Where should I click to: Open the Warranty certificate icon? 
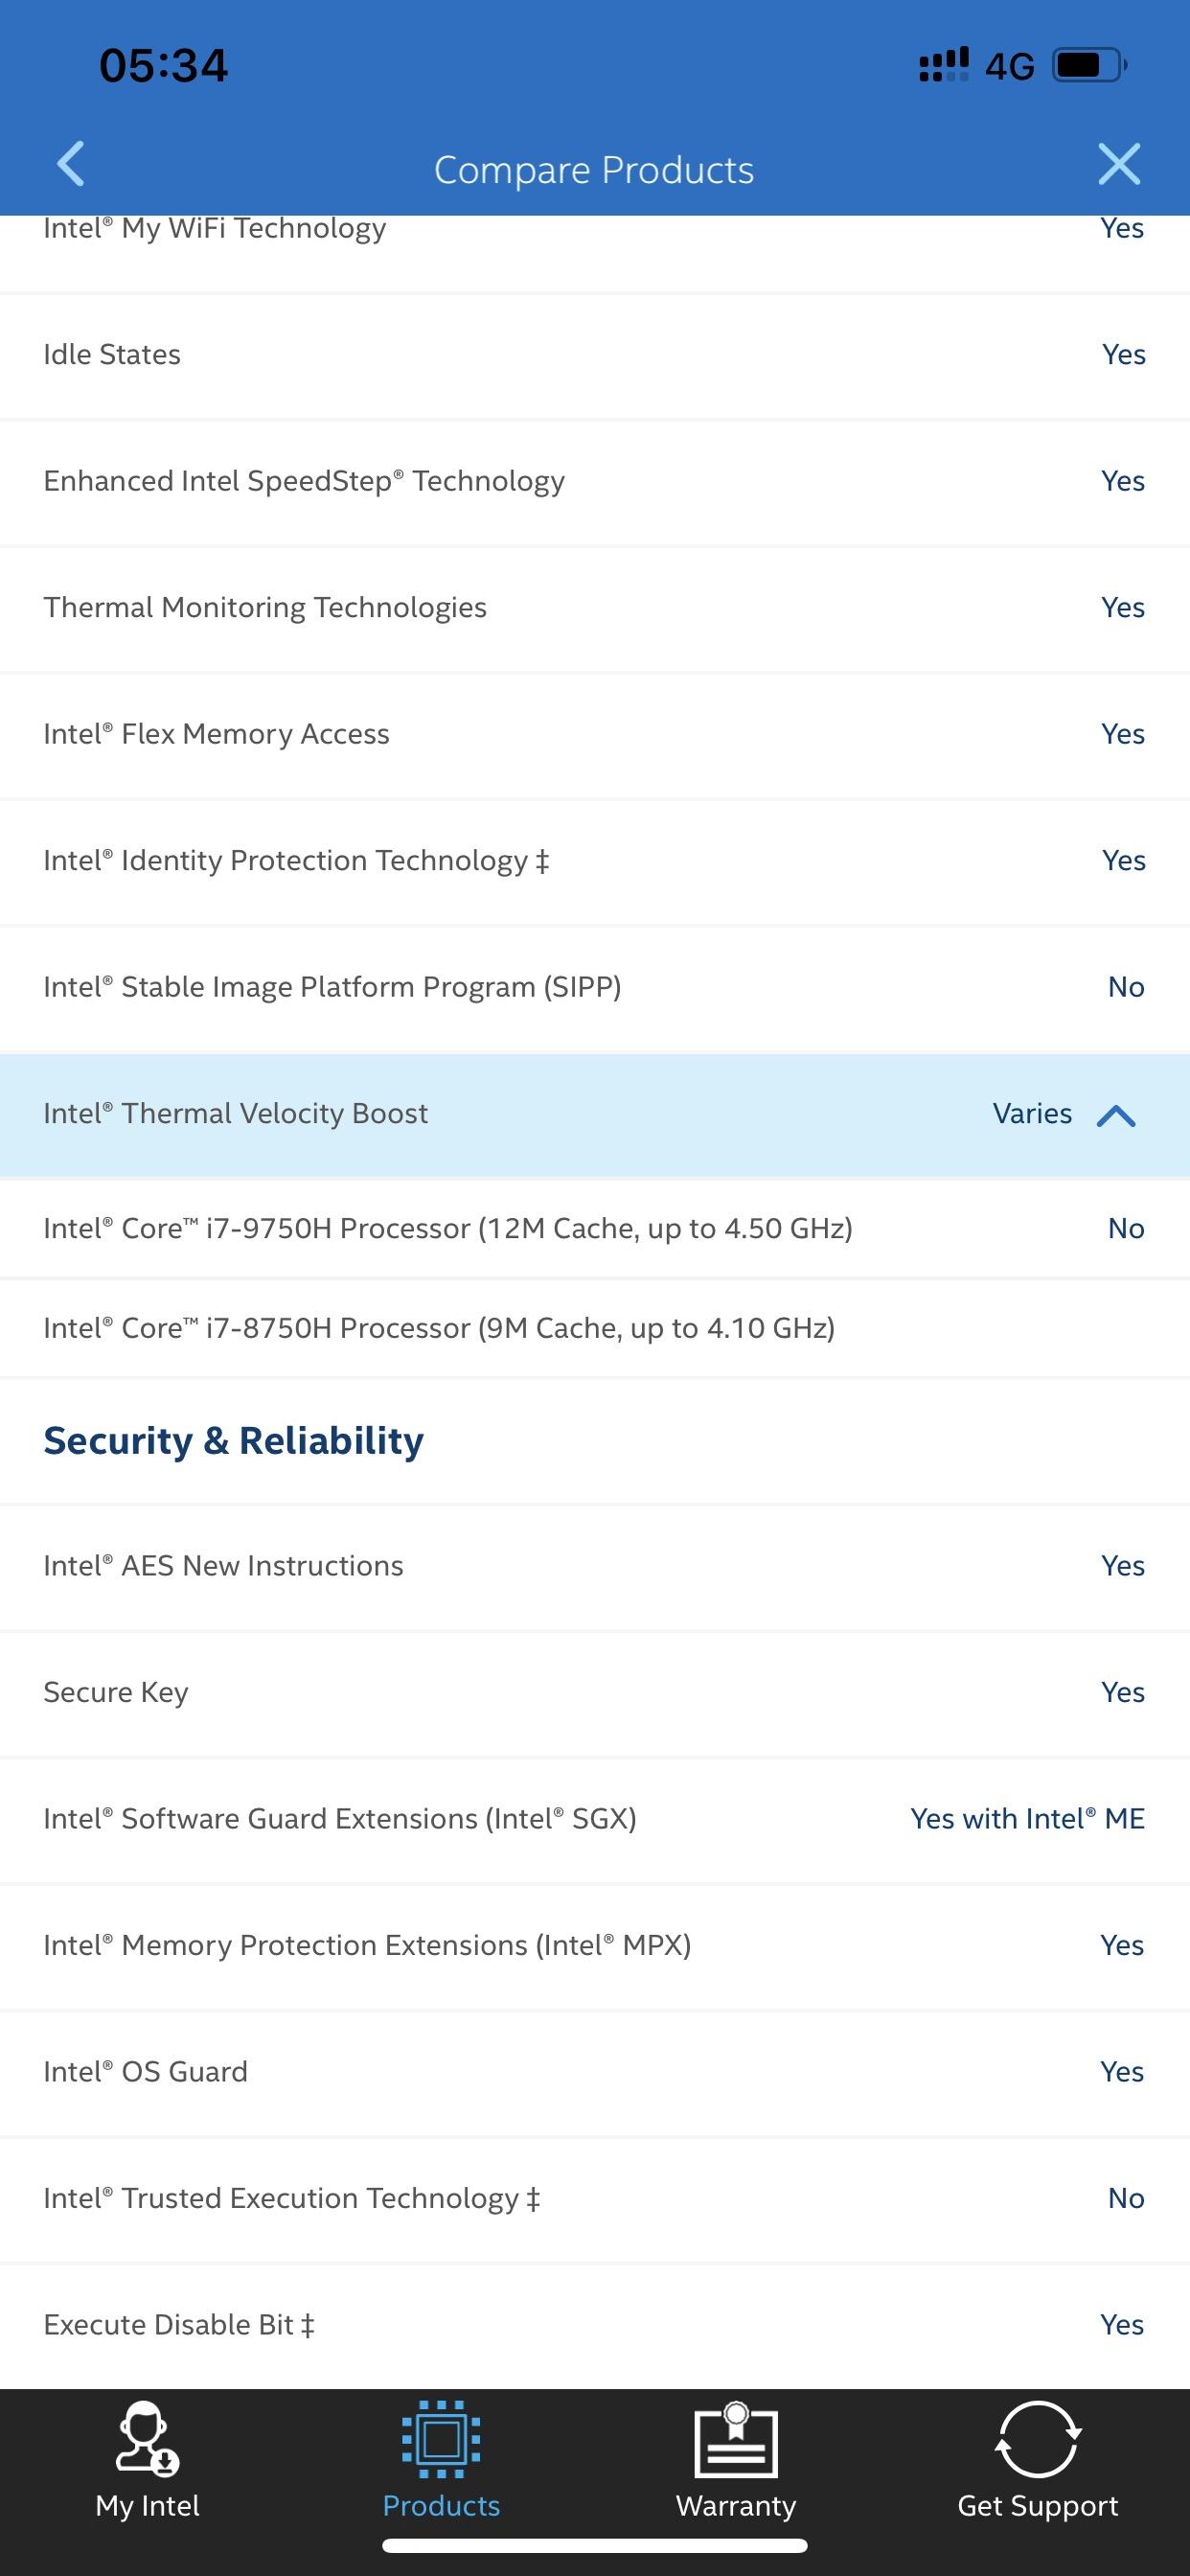click(x=736, y=2439)
